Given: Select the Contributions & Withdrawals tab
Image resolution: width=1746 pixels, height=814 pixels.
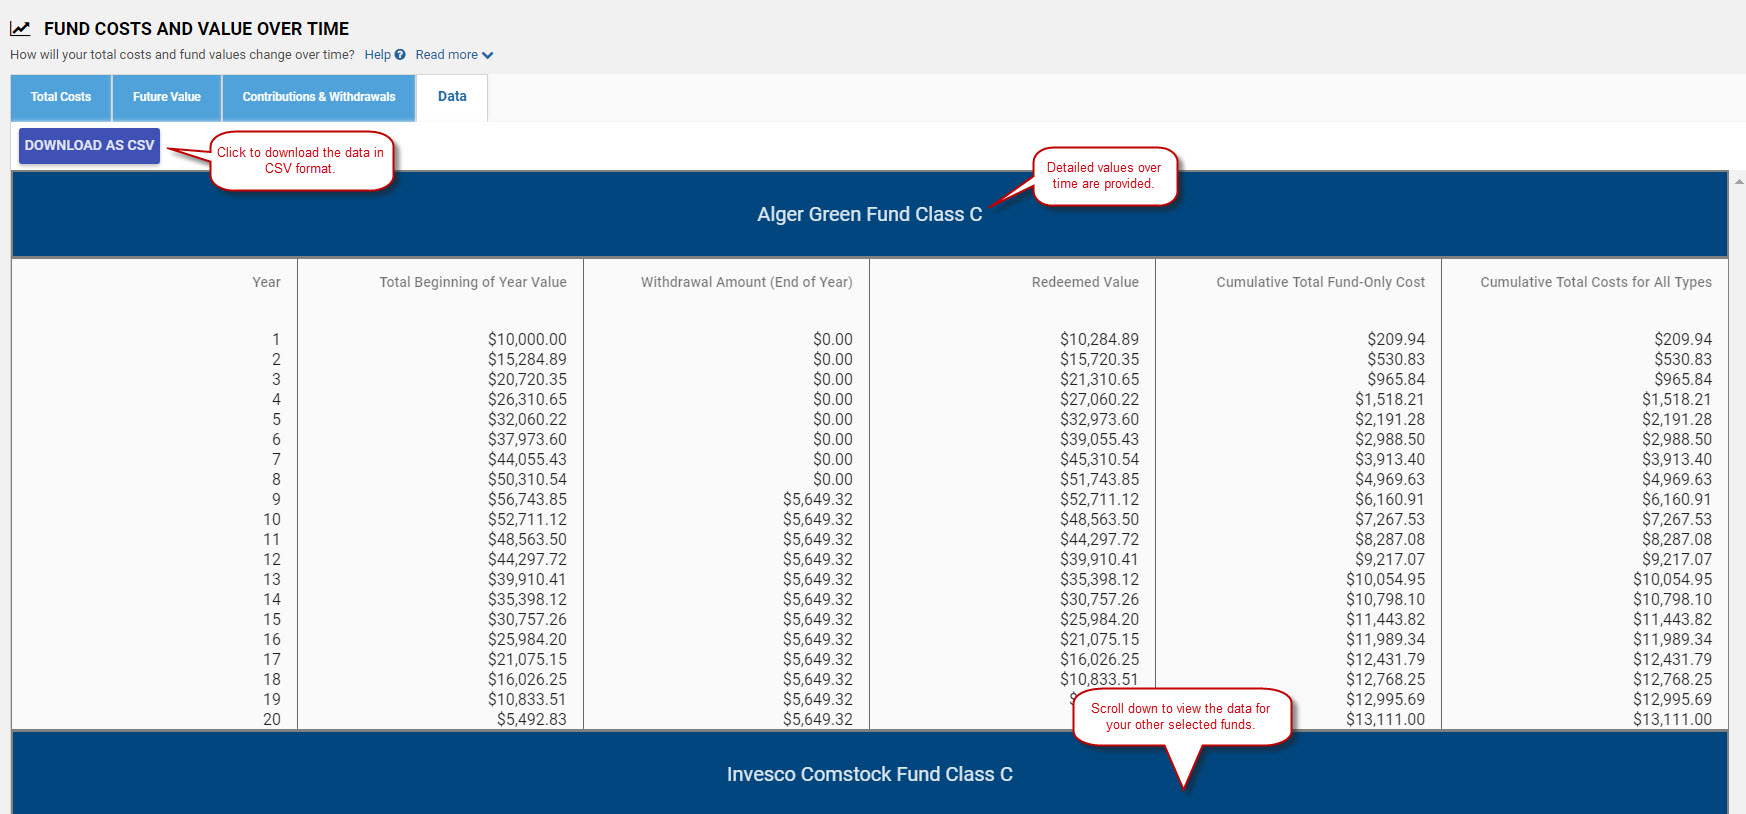Looking at the screenshot, I should click(x=319, y=97).
